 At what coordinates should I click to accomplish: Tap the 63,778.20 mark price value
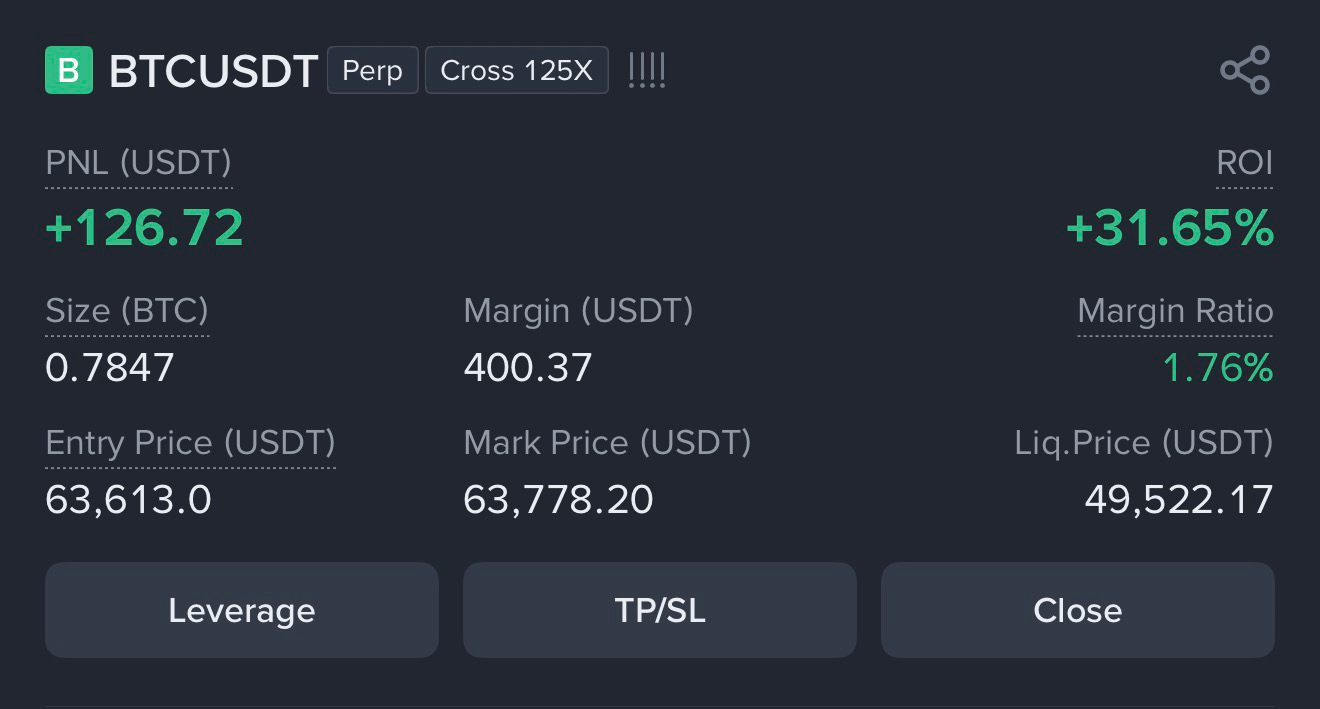[559, 499]
